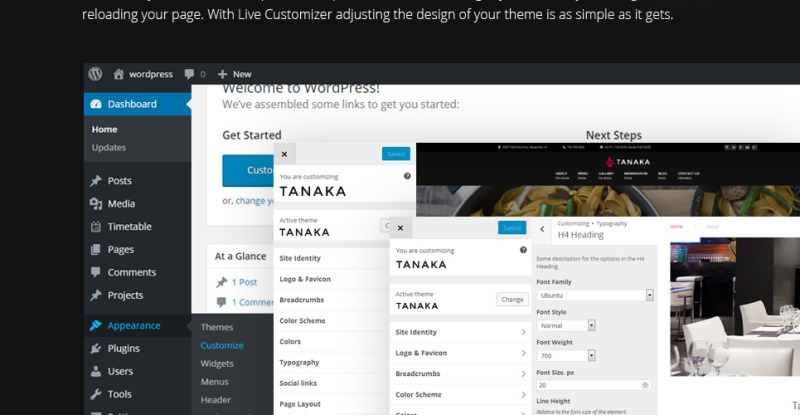Click Saved button in front customizer panel
Screen dimensions: 800x415
(x=512, y=228)
